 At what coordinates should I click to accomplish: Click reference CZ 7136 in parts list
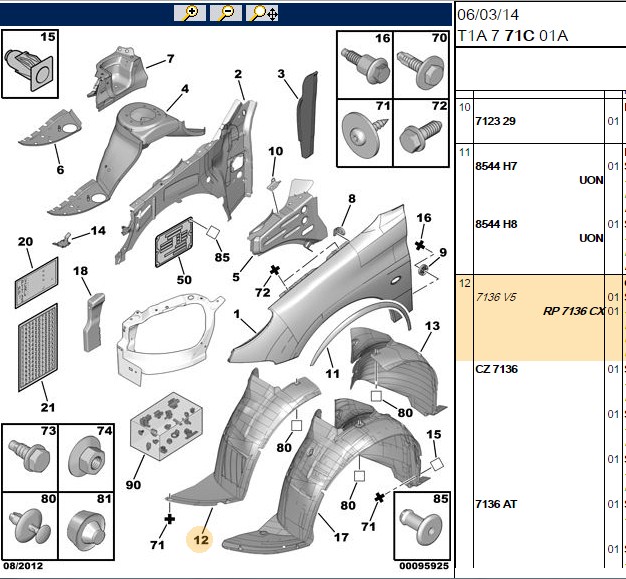(496, 369)
